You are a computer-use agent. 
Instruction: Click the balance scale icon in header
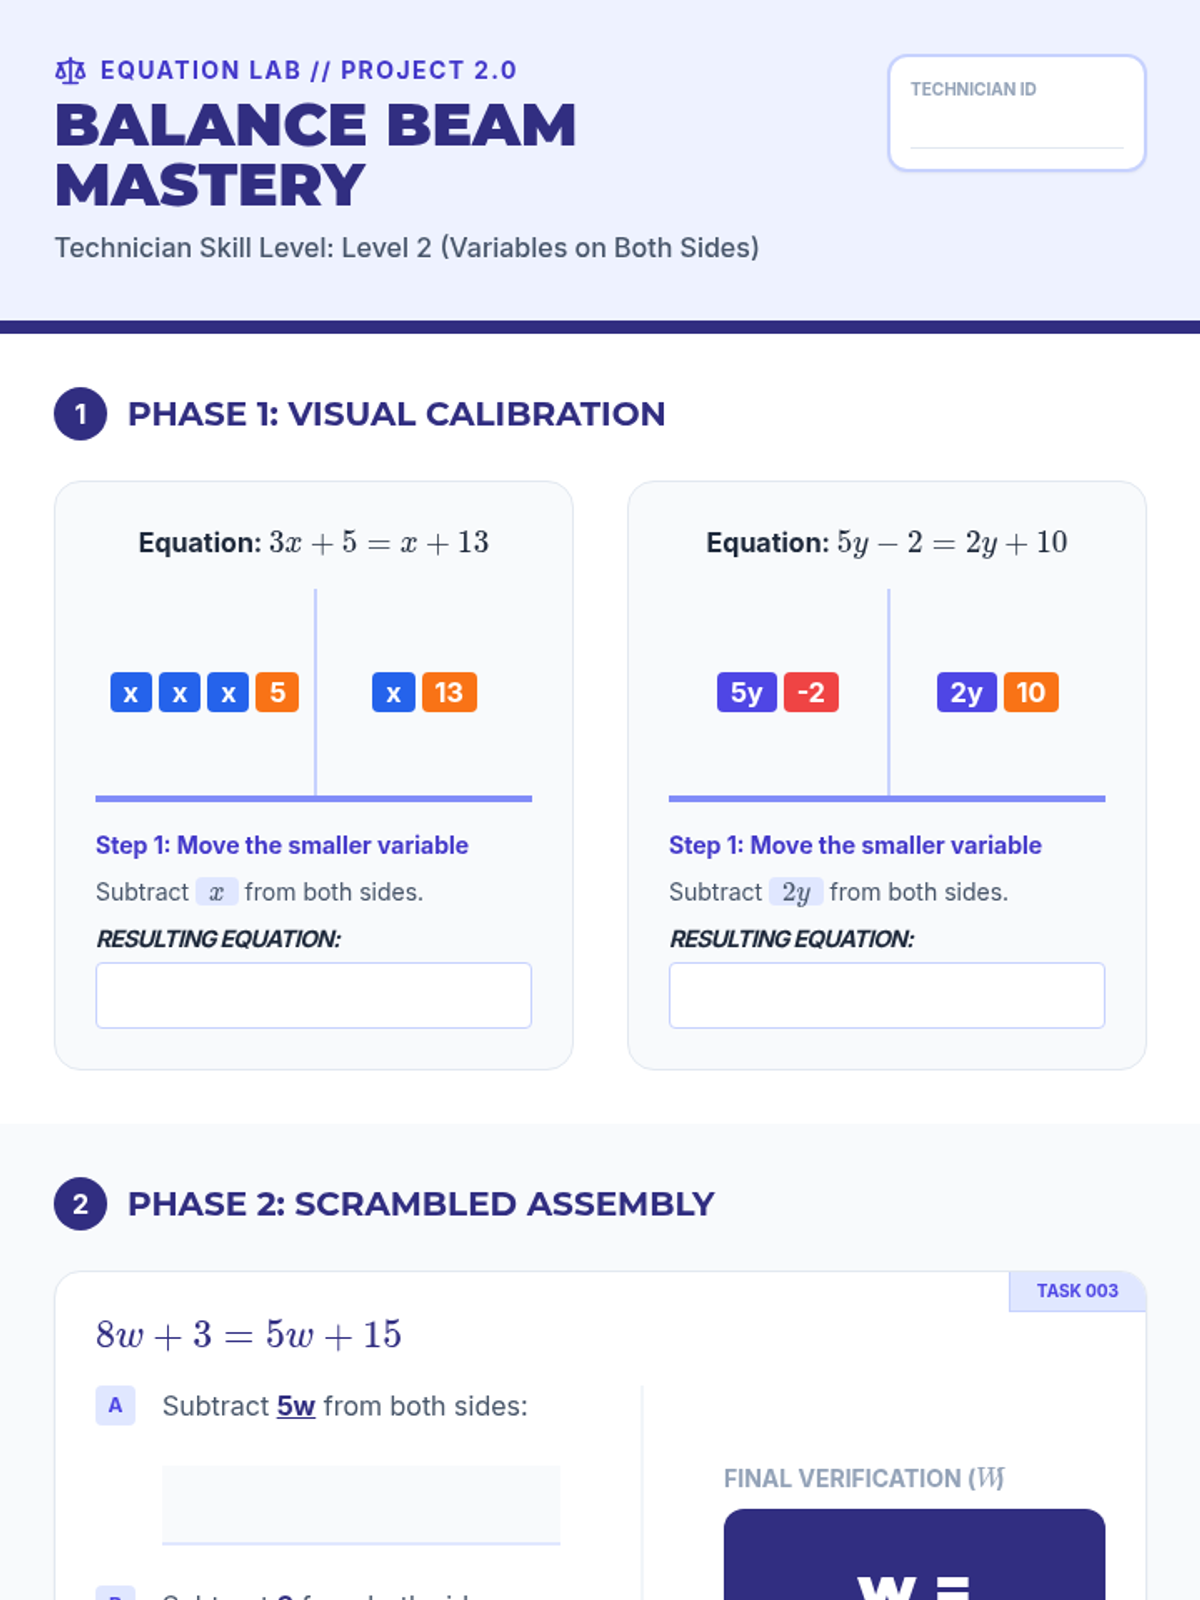(70, 71)
